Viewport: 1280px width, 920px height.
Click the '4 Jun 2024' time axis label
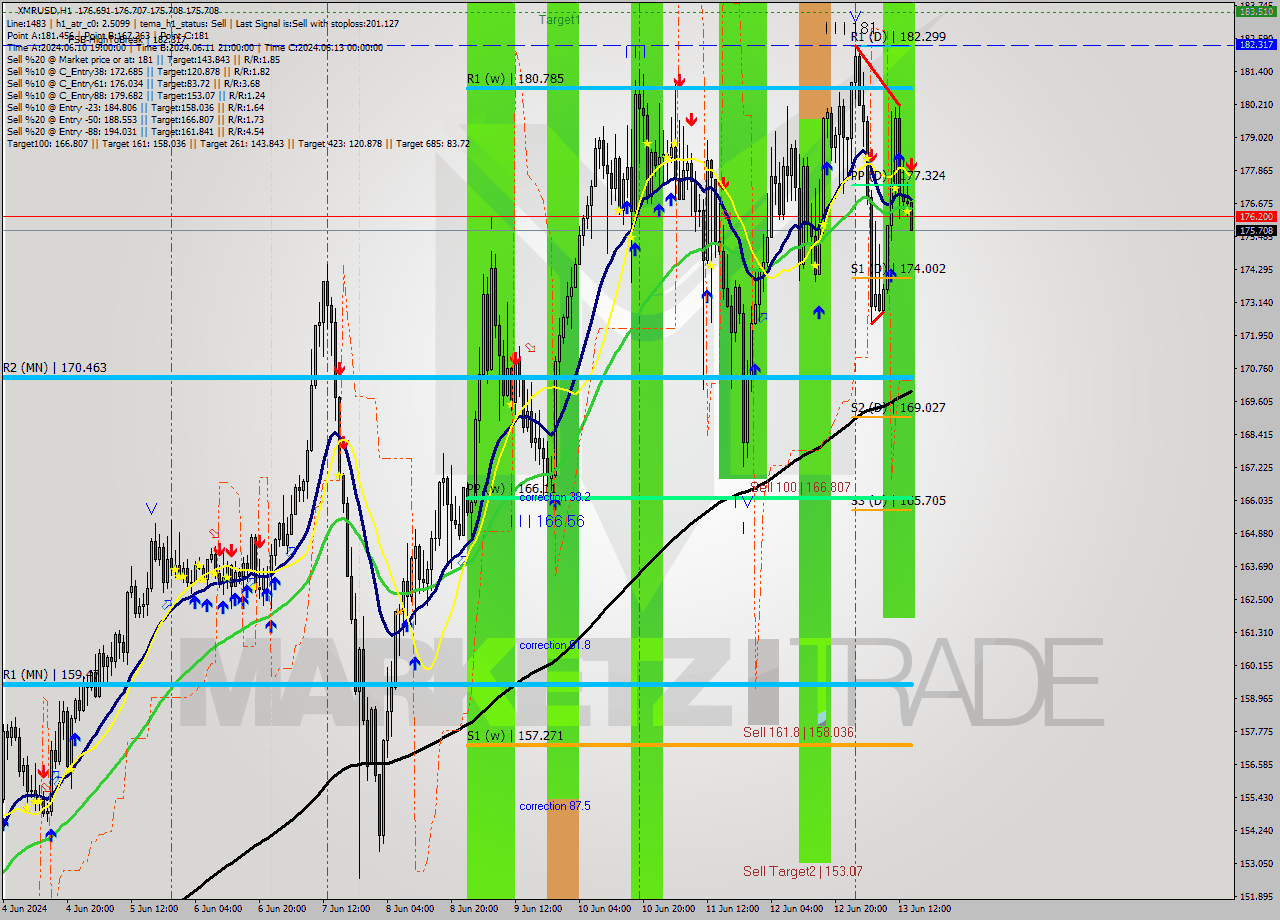[x=24, y=910]
